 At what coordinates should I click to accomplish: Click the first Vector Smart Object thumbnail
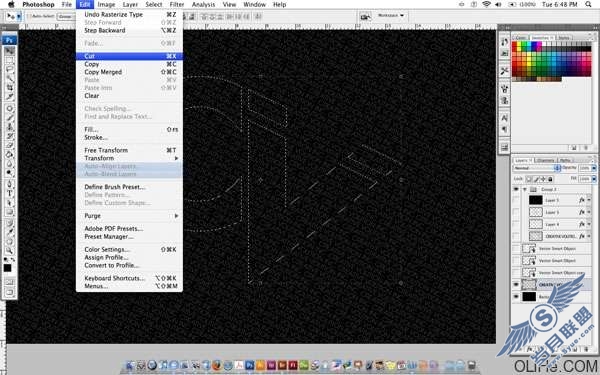(x=529, y=249)
